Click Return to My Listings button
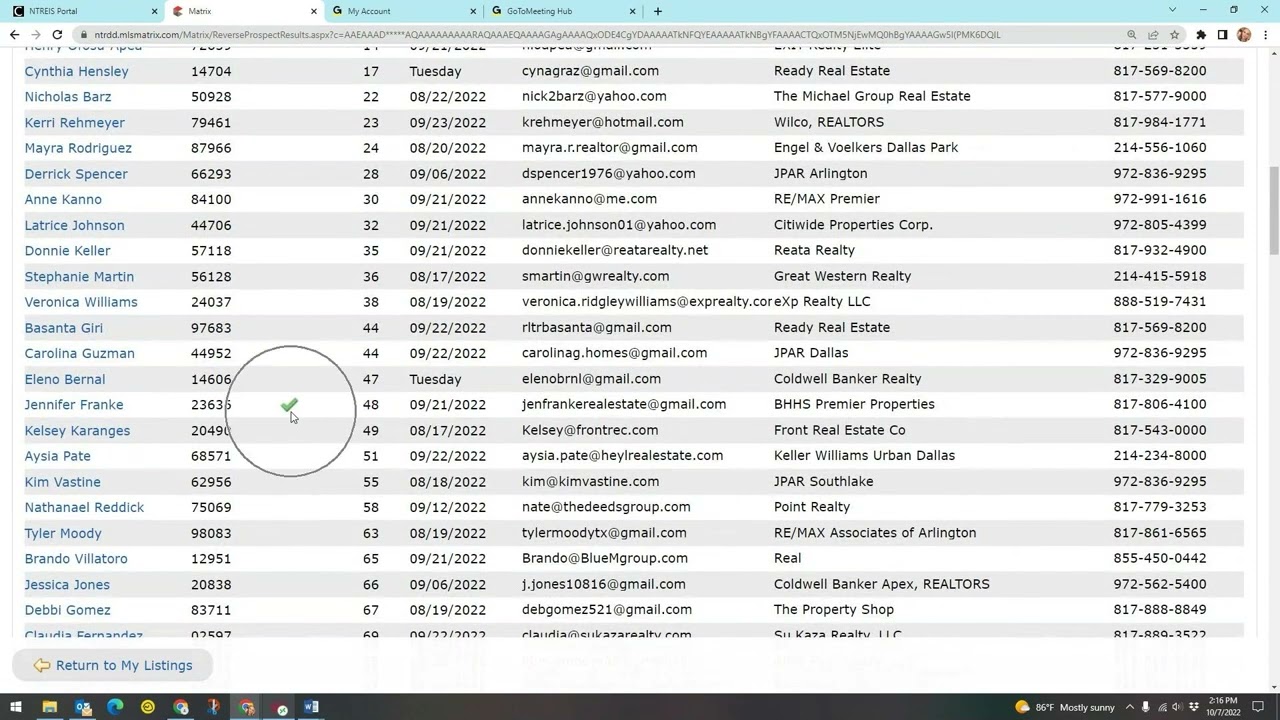Viewport: 1280px width, 720px height. [x=112, y=665]
